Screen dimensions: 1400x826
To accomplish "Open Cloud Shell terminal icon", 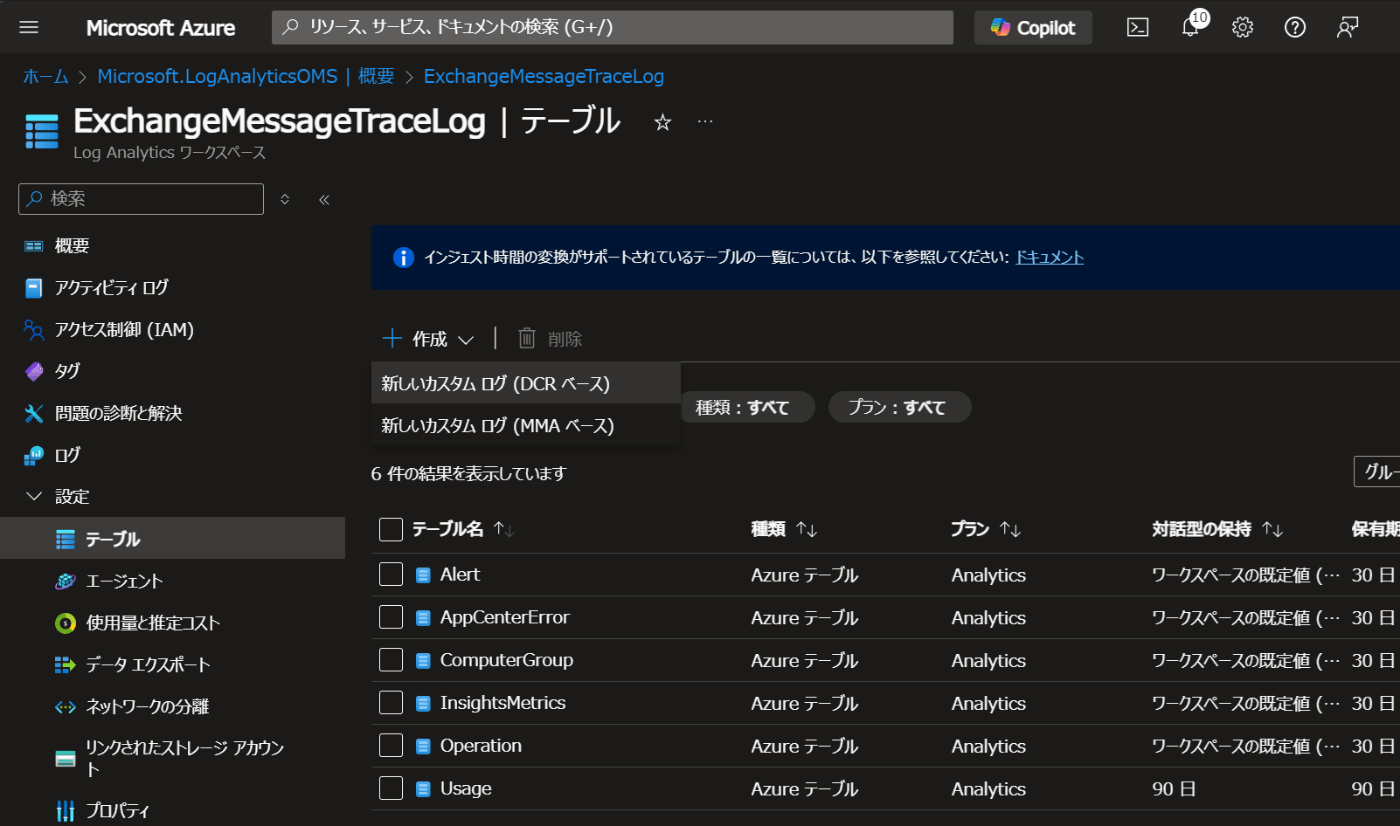I will click(x=1138, y=28).
